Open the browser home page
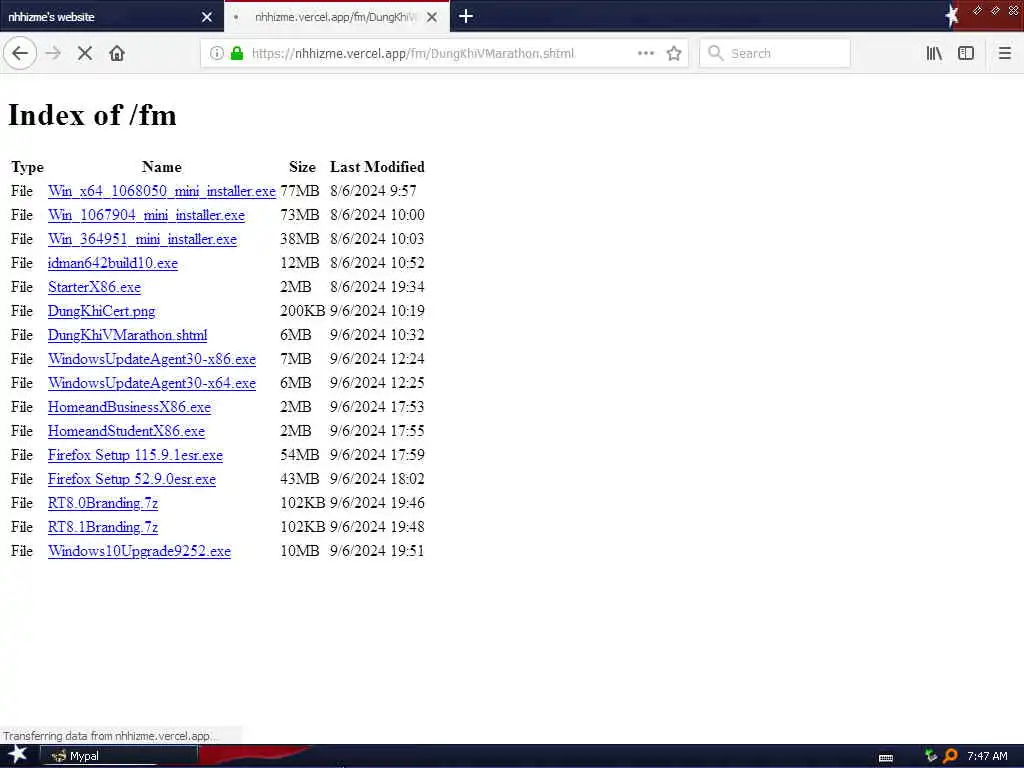The width and height of the screenshot is (1024, 768). click(117, 54)
